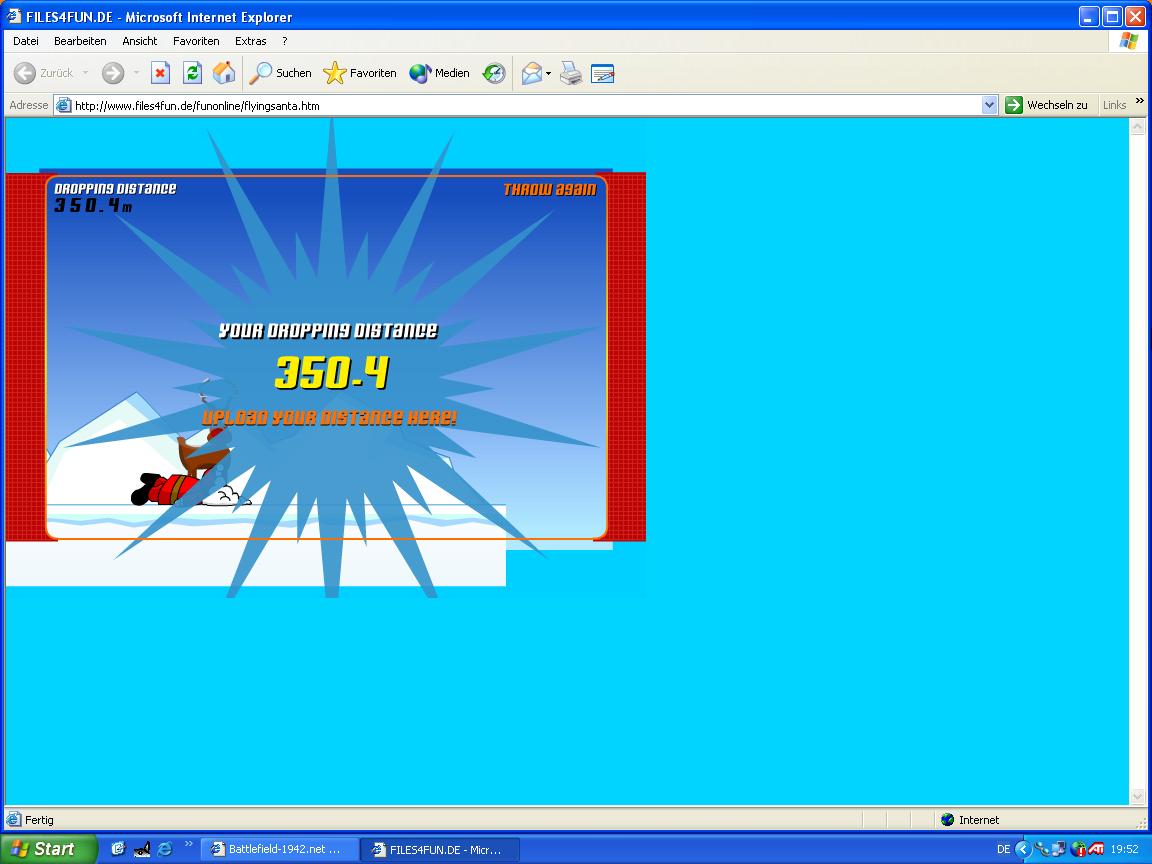Go to the home page icon
The width and height of the screenshot is (1152, 864).
(224, 73)
